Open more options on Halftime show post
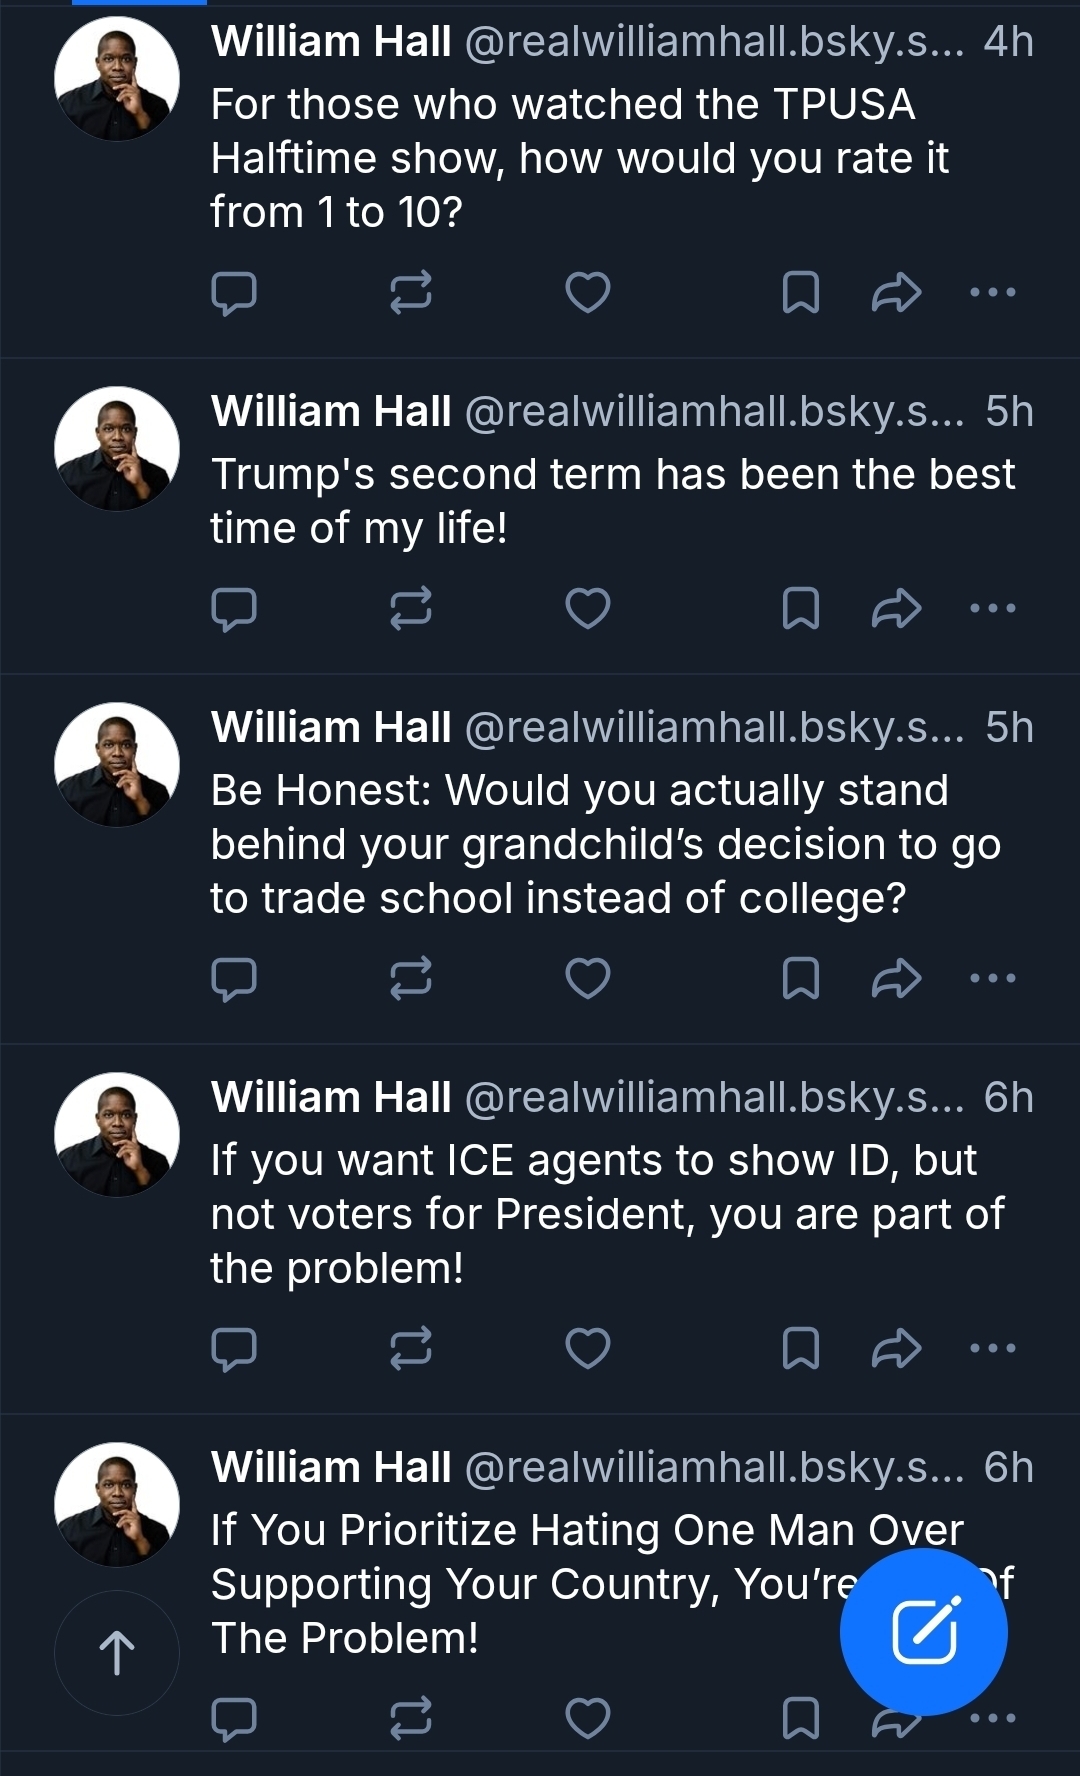Viewport: 1080px width, 1776px height. [x=993, y=293]
